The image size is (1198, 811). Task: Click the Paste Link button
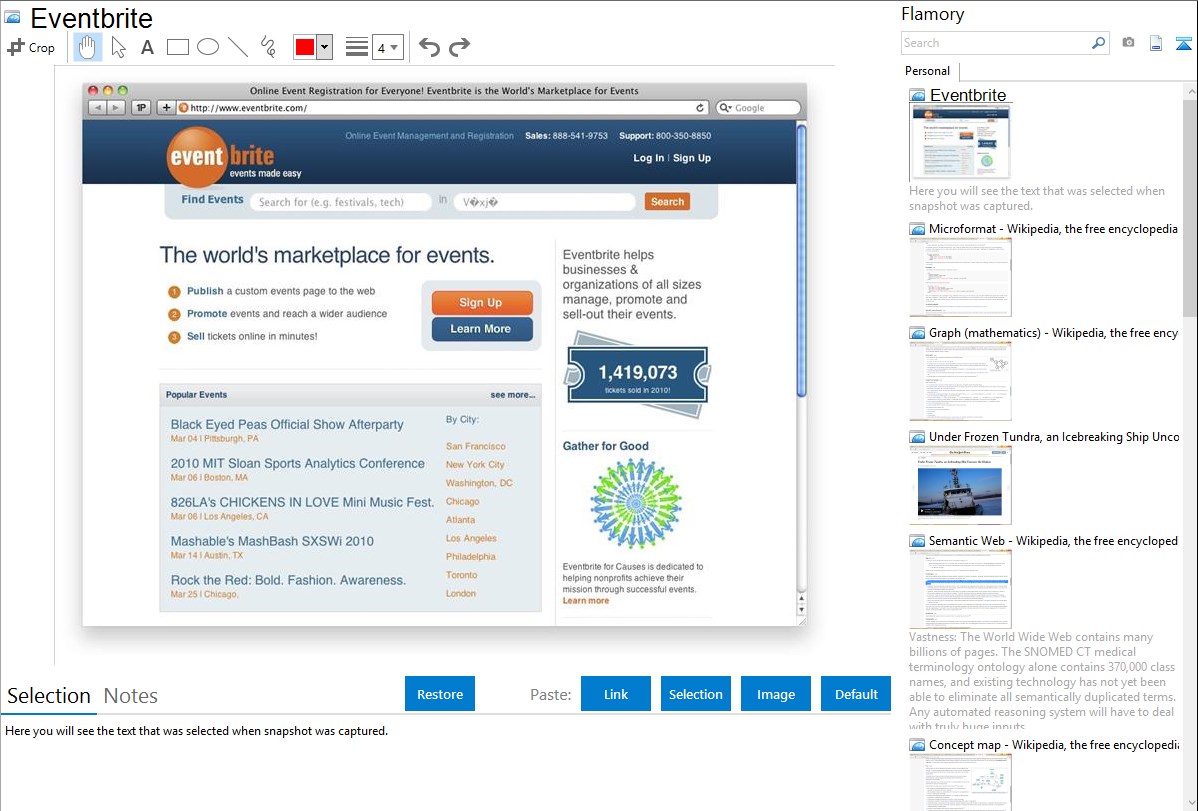click(x=616, y=694)
